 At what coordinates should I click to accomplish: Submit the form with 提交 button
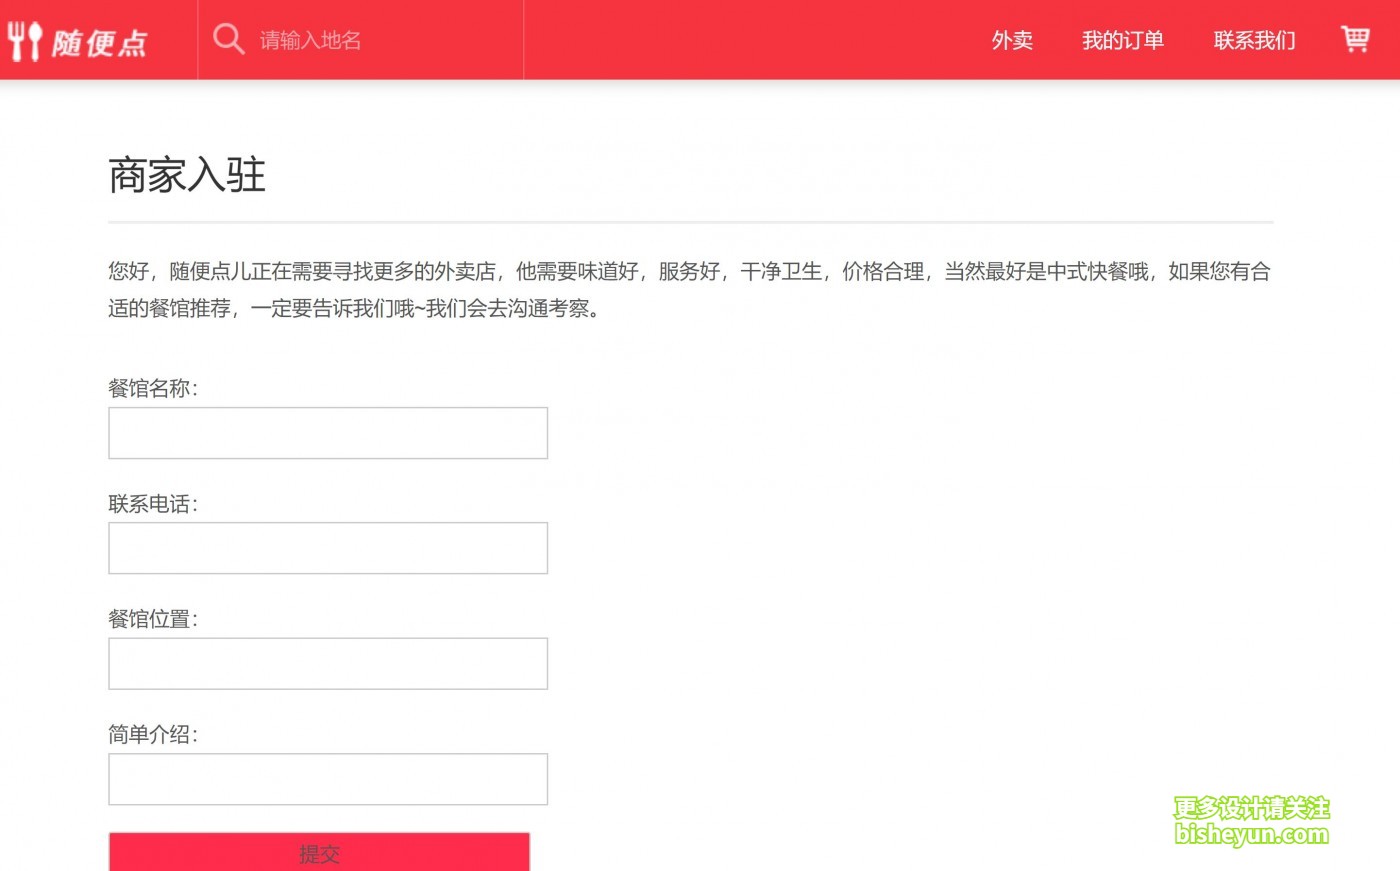tap(319, 852)
